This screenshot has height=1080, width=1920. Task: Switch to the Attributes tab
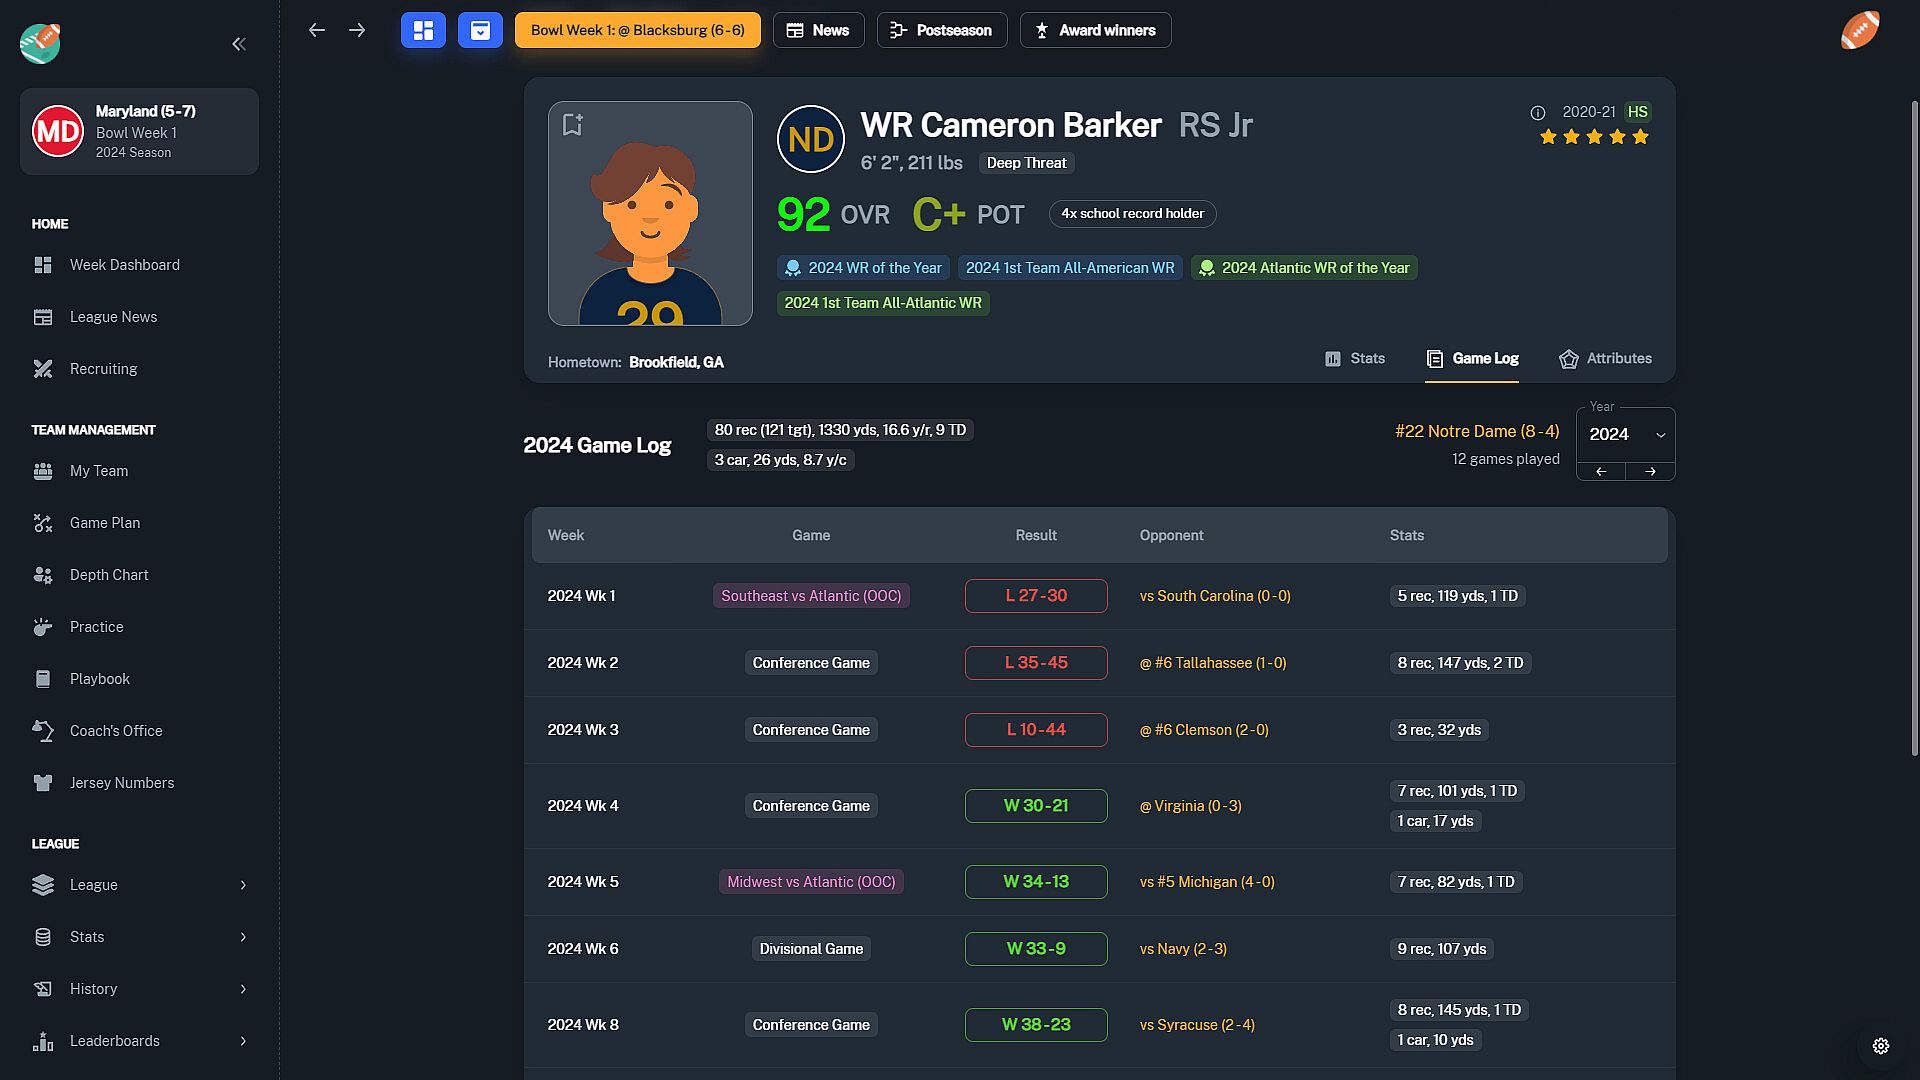click(1605, 359)
